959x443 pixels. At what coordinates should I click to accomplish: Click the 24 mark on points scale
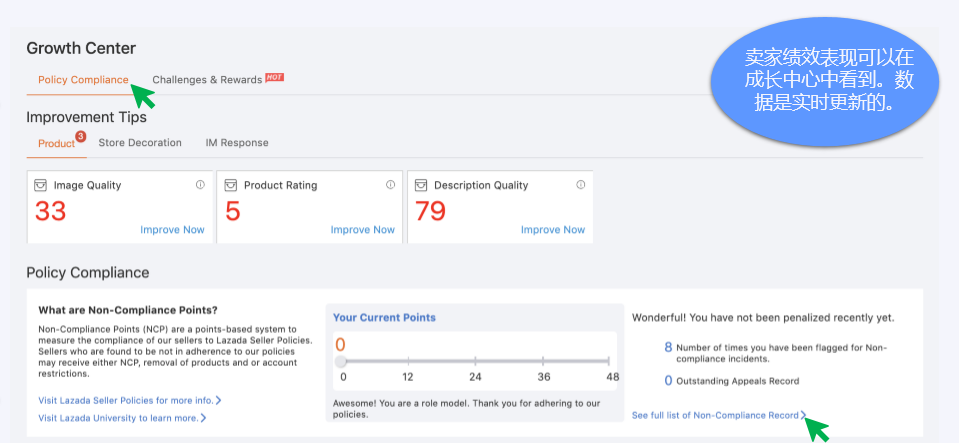point(475,377)
